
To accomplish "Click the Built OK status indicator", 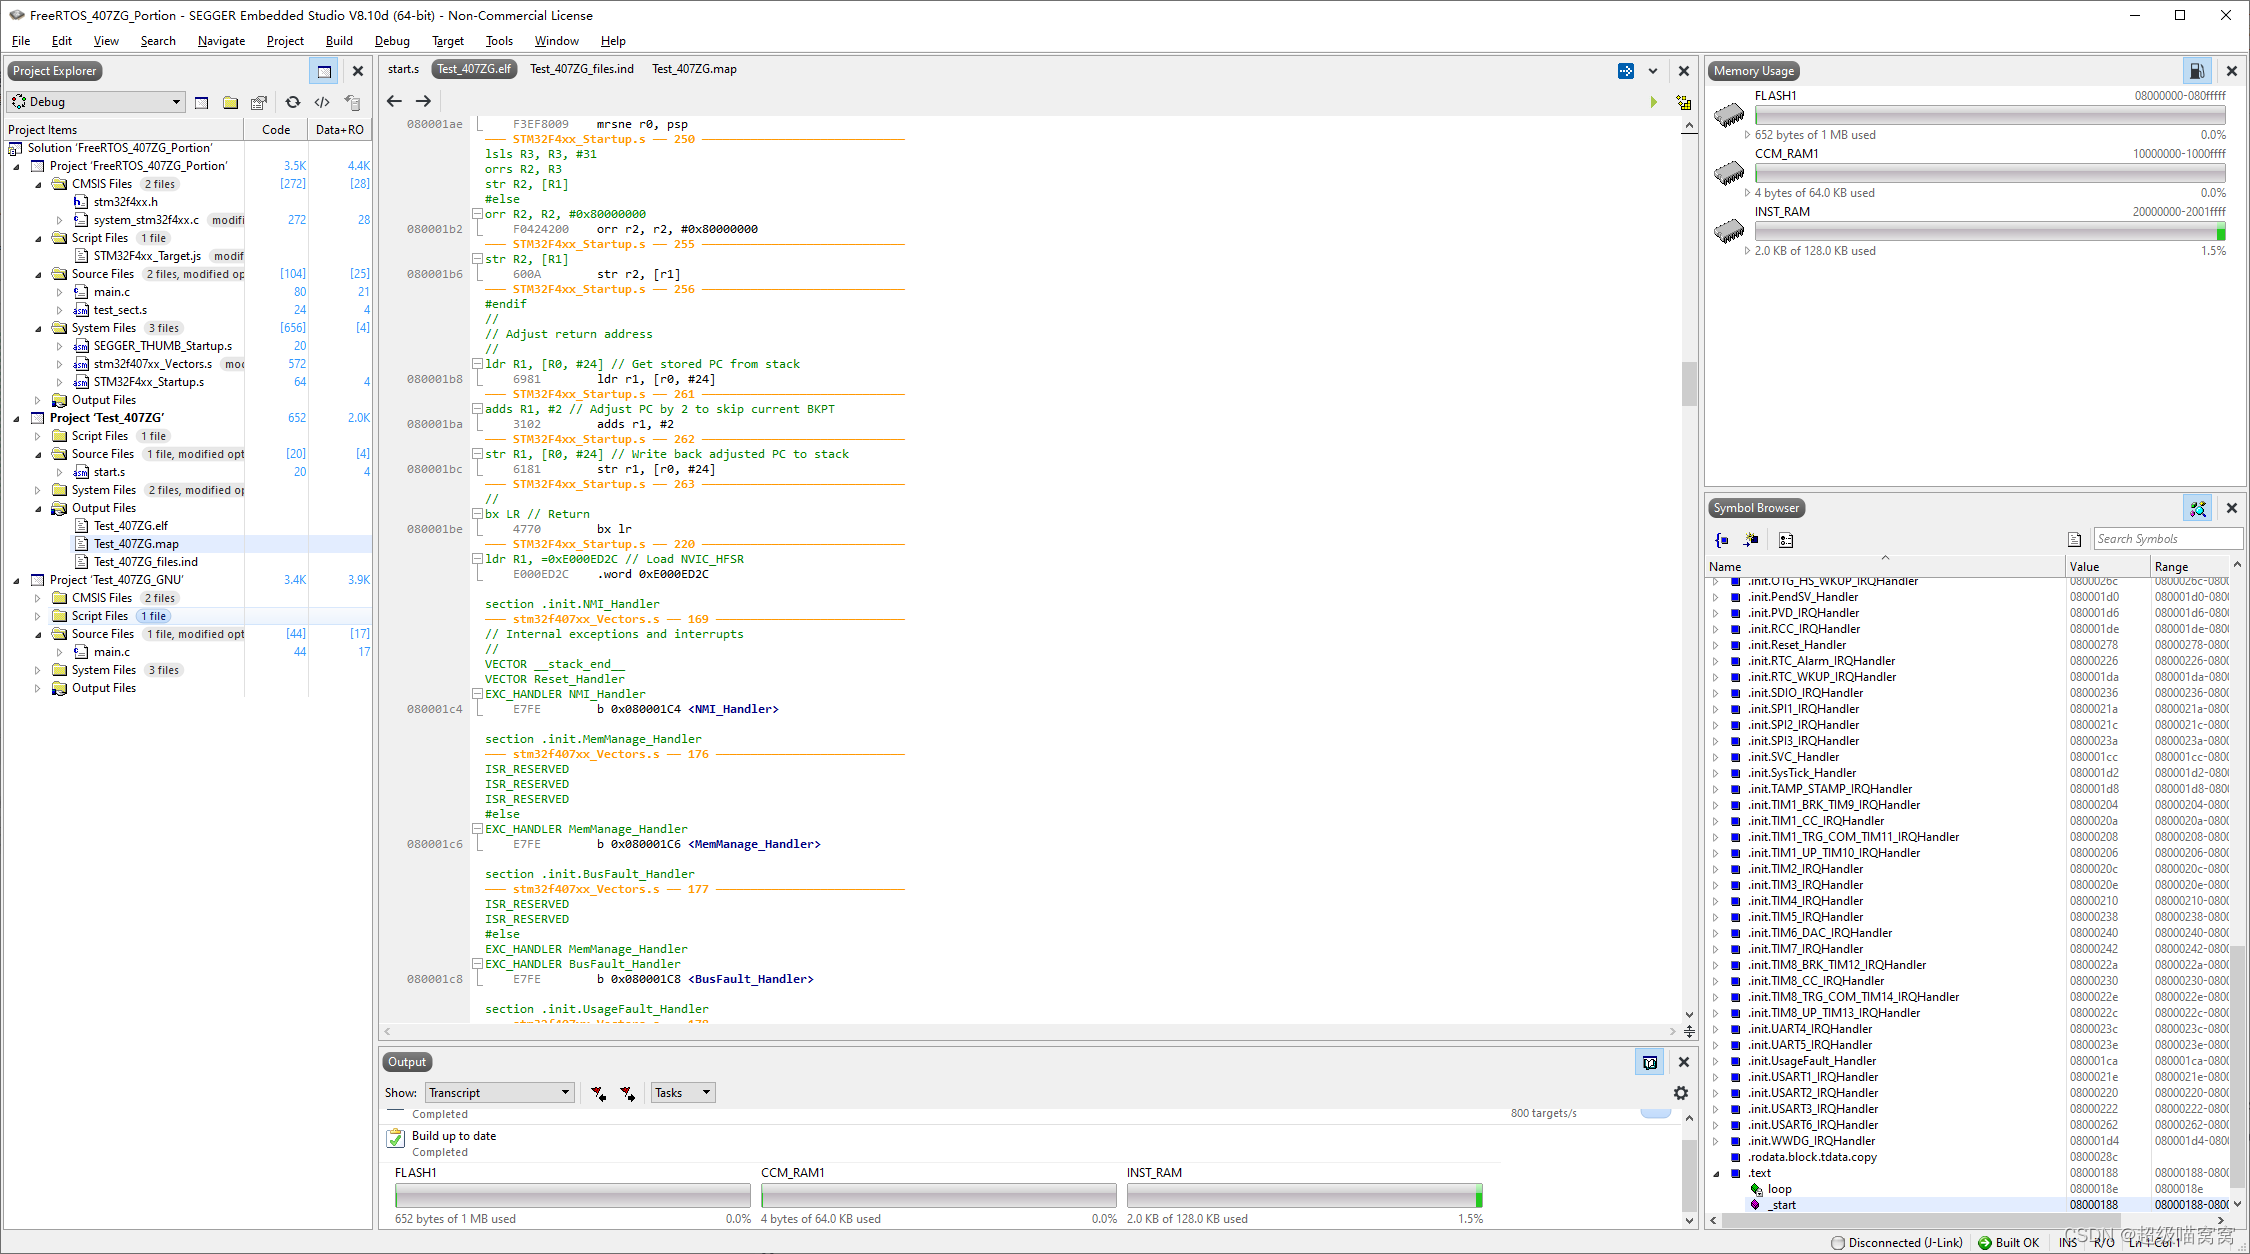I will (2008, 1243).
